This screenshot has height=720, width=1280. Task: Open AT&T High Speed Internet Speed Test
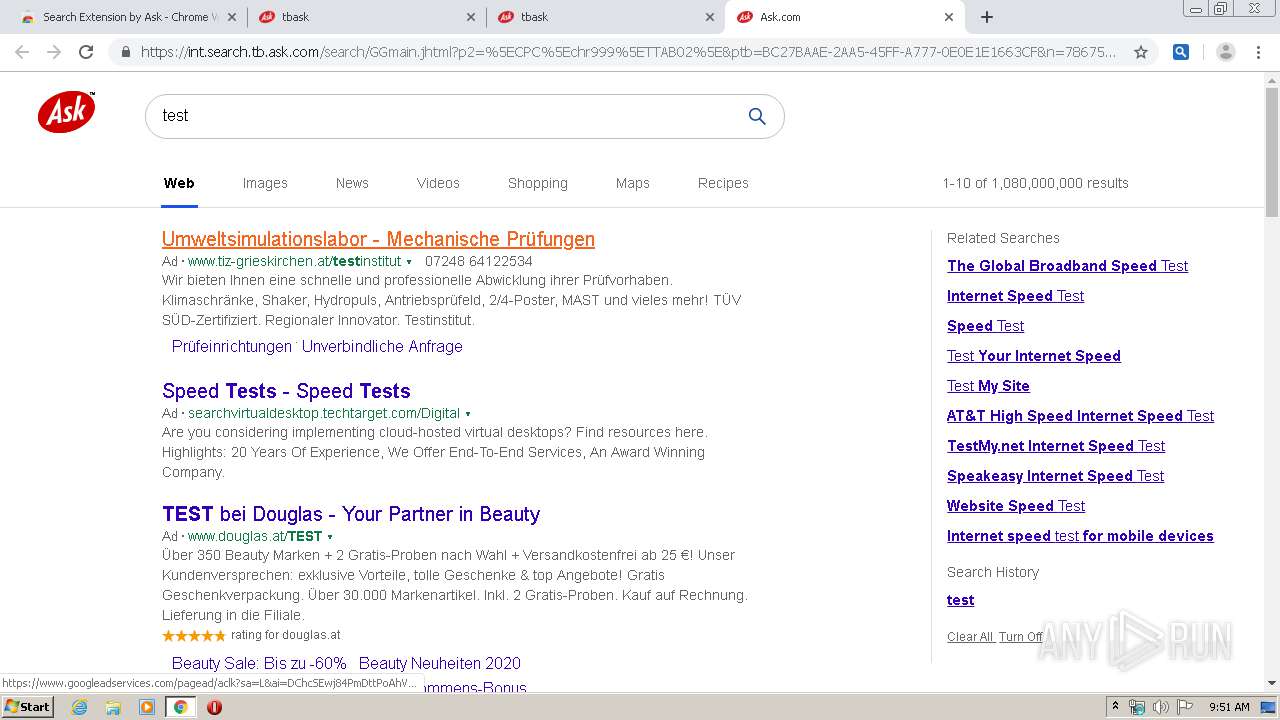1080,416
